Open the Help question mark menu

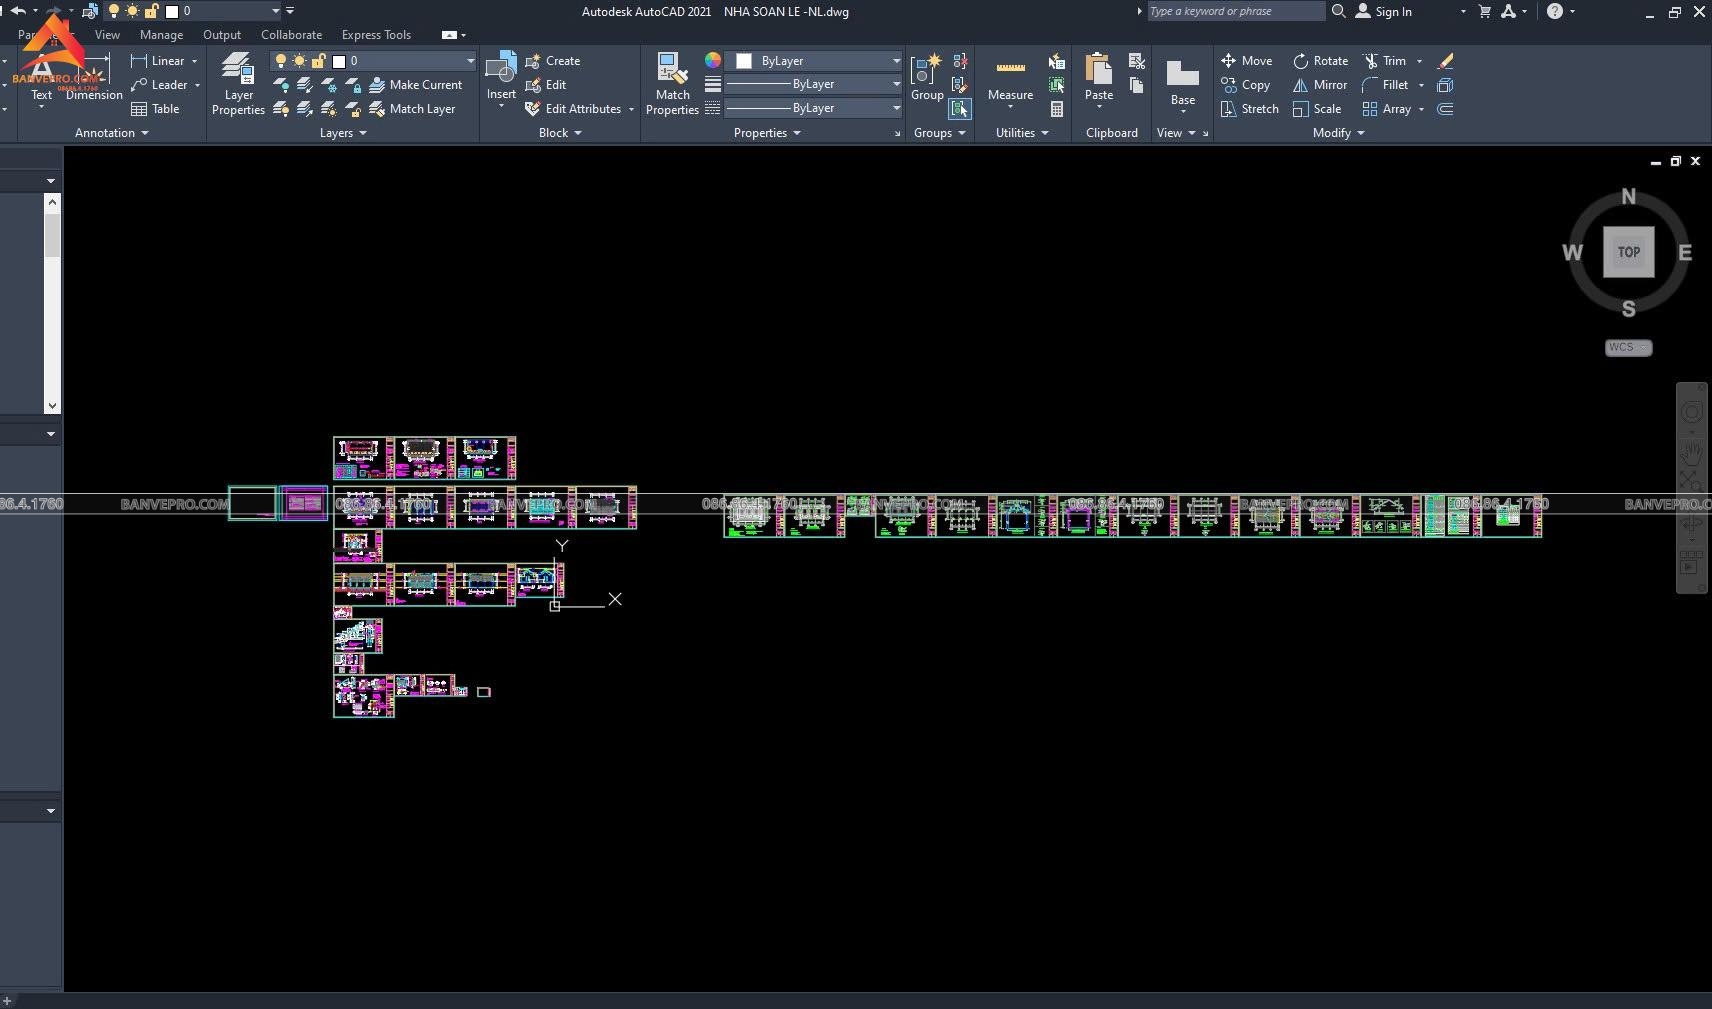[x=1555, y=11]
